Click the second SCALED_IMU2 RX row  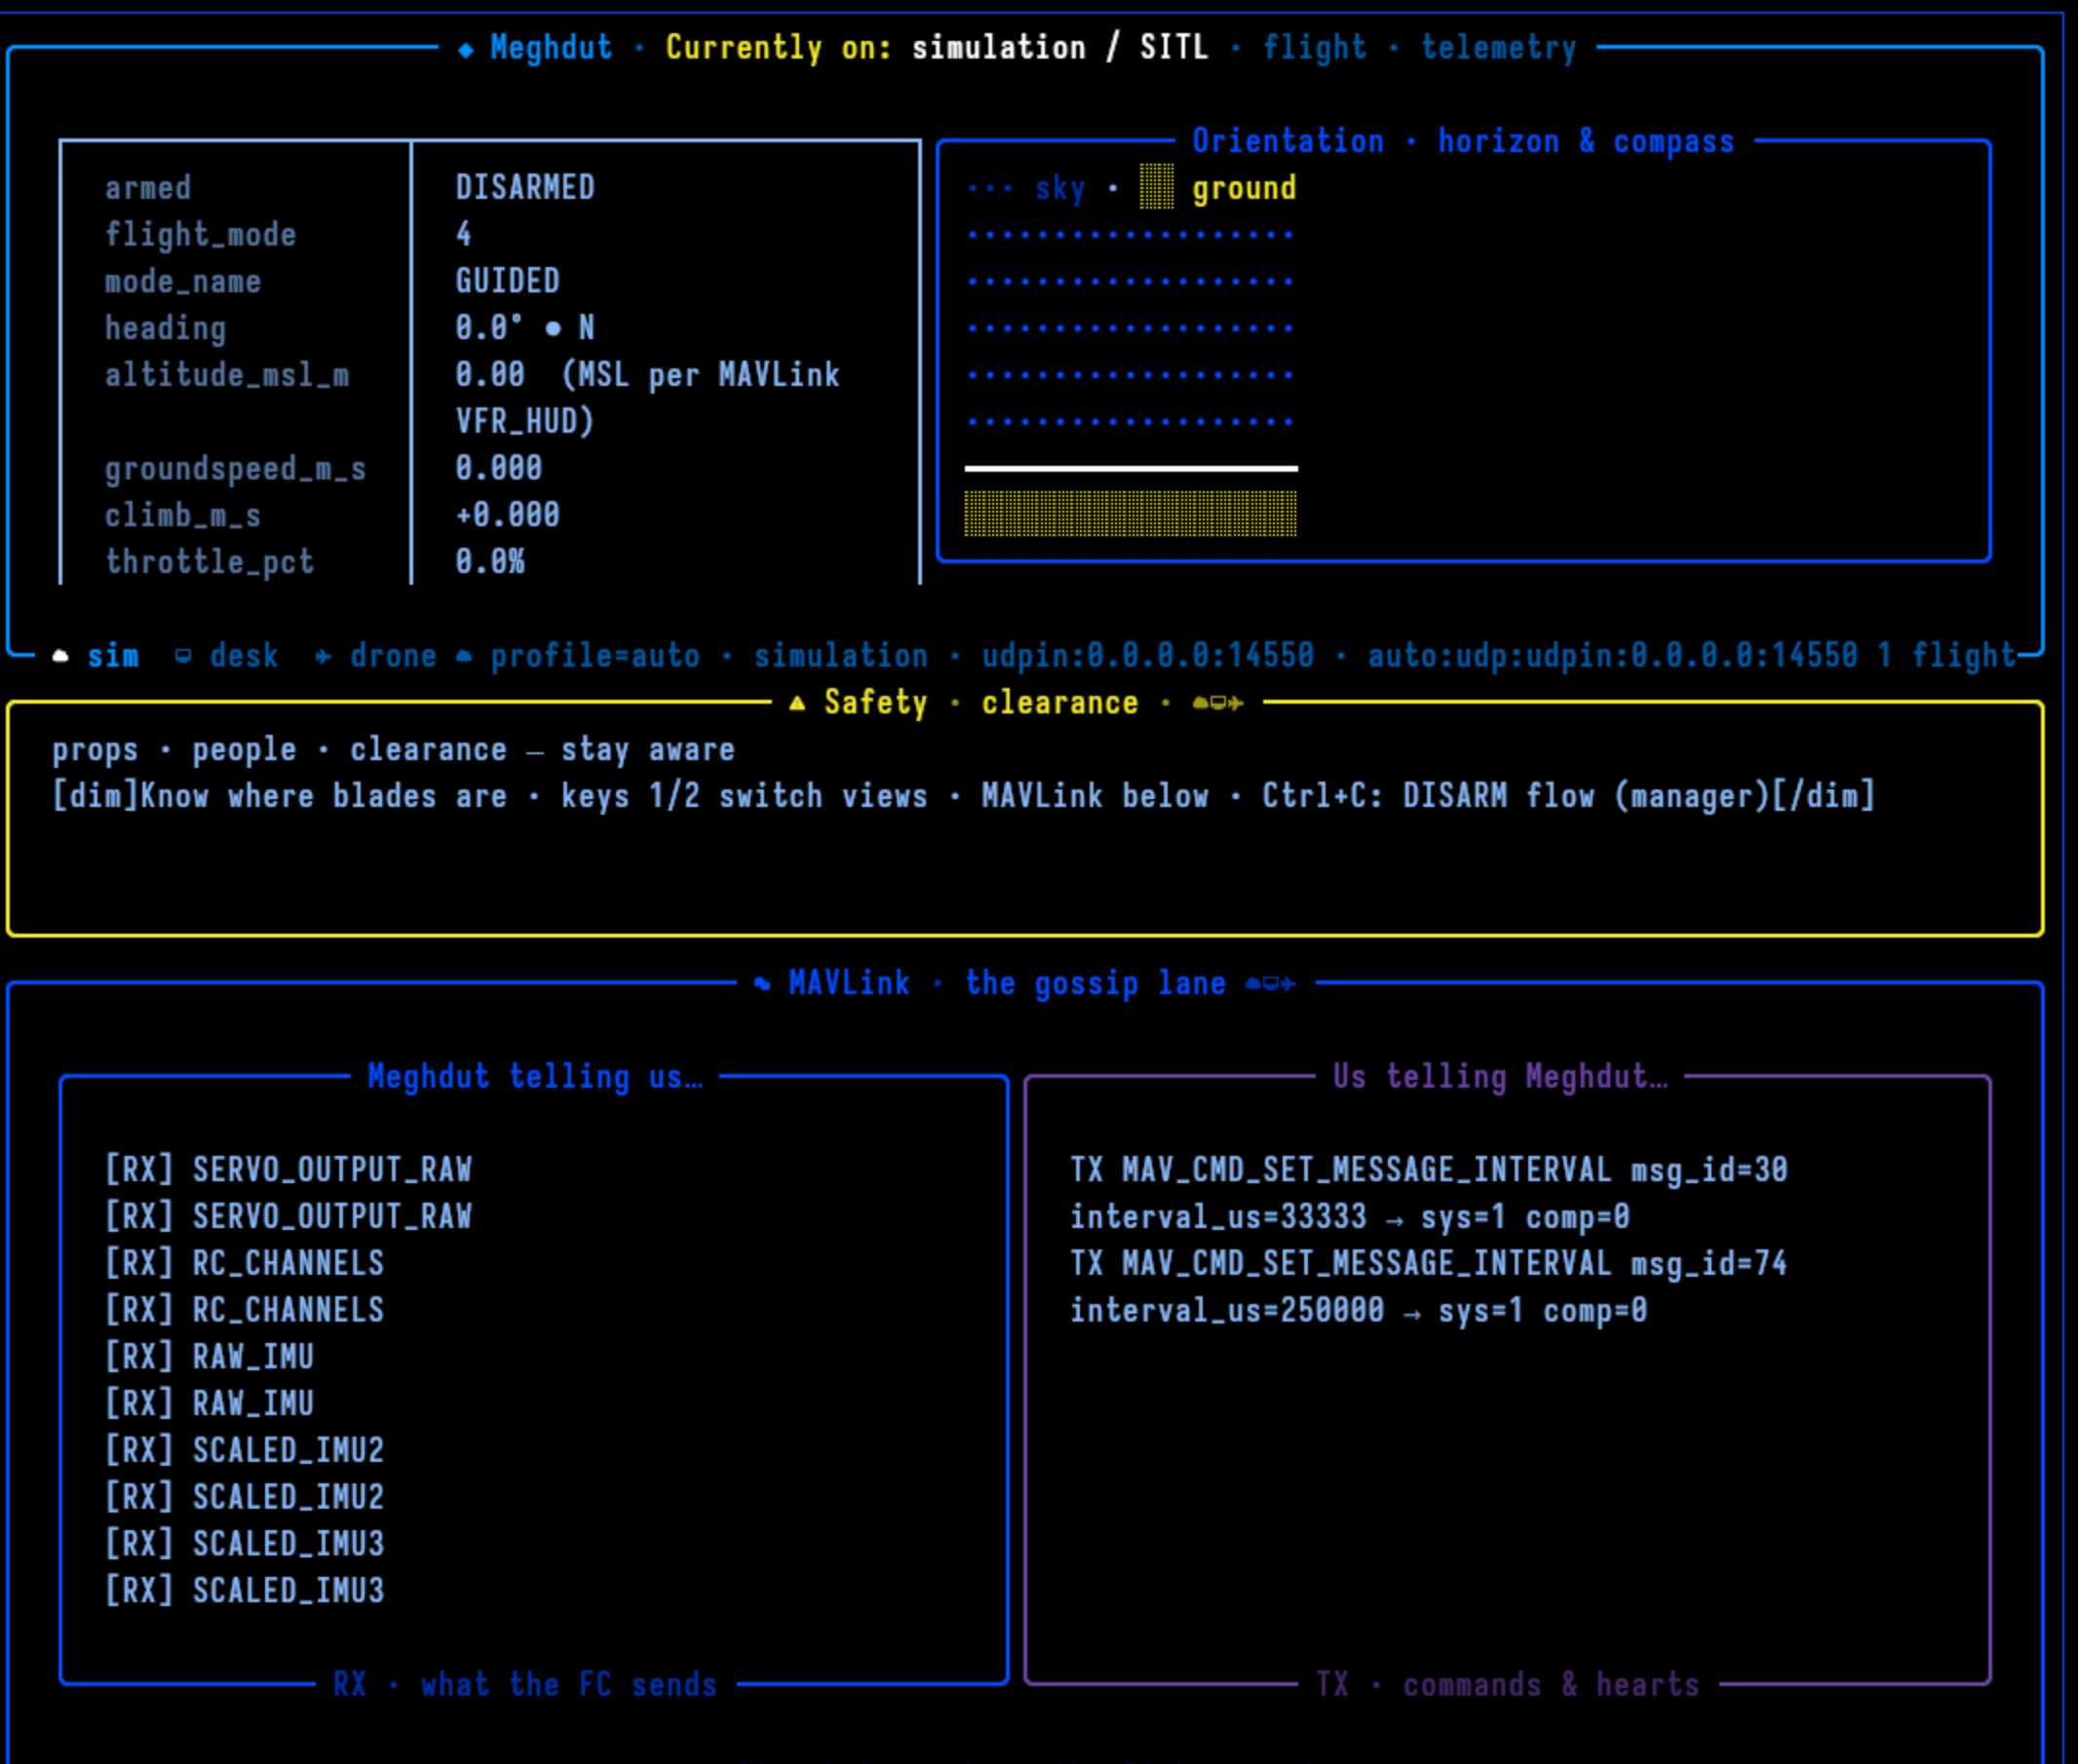(x=244, y=1498)
